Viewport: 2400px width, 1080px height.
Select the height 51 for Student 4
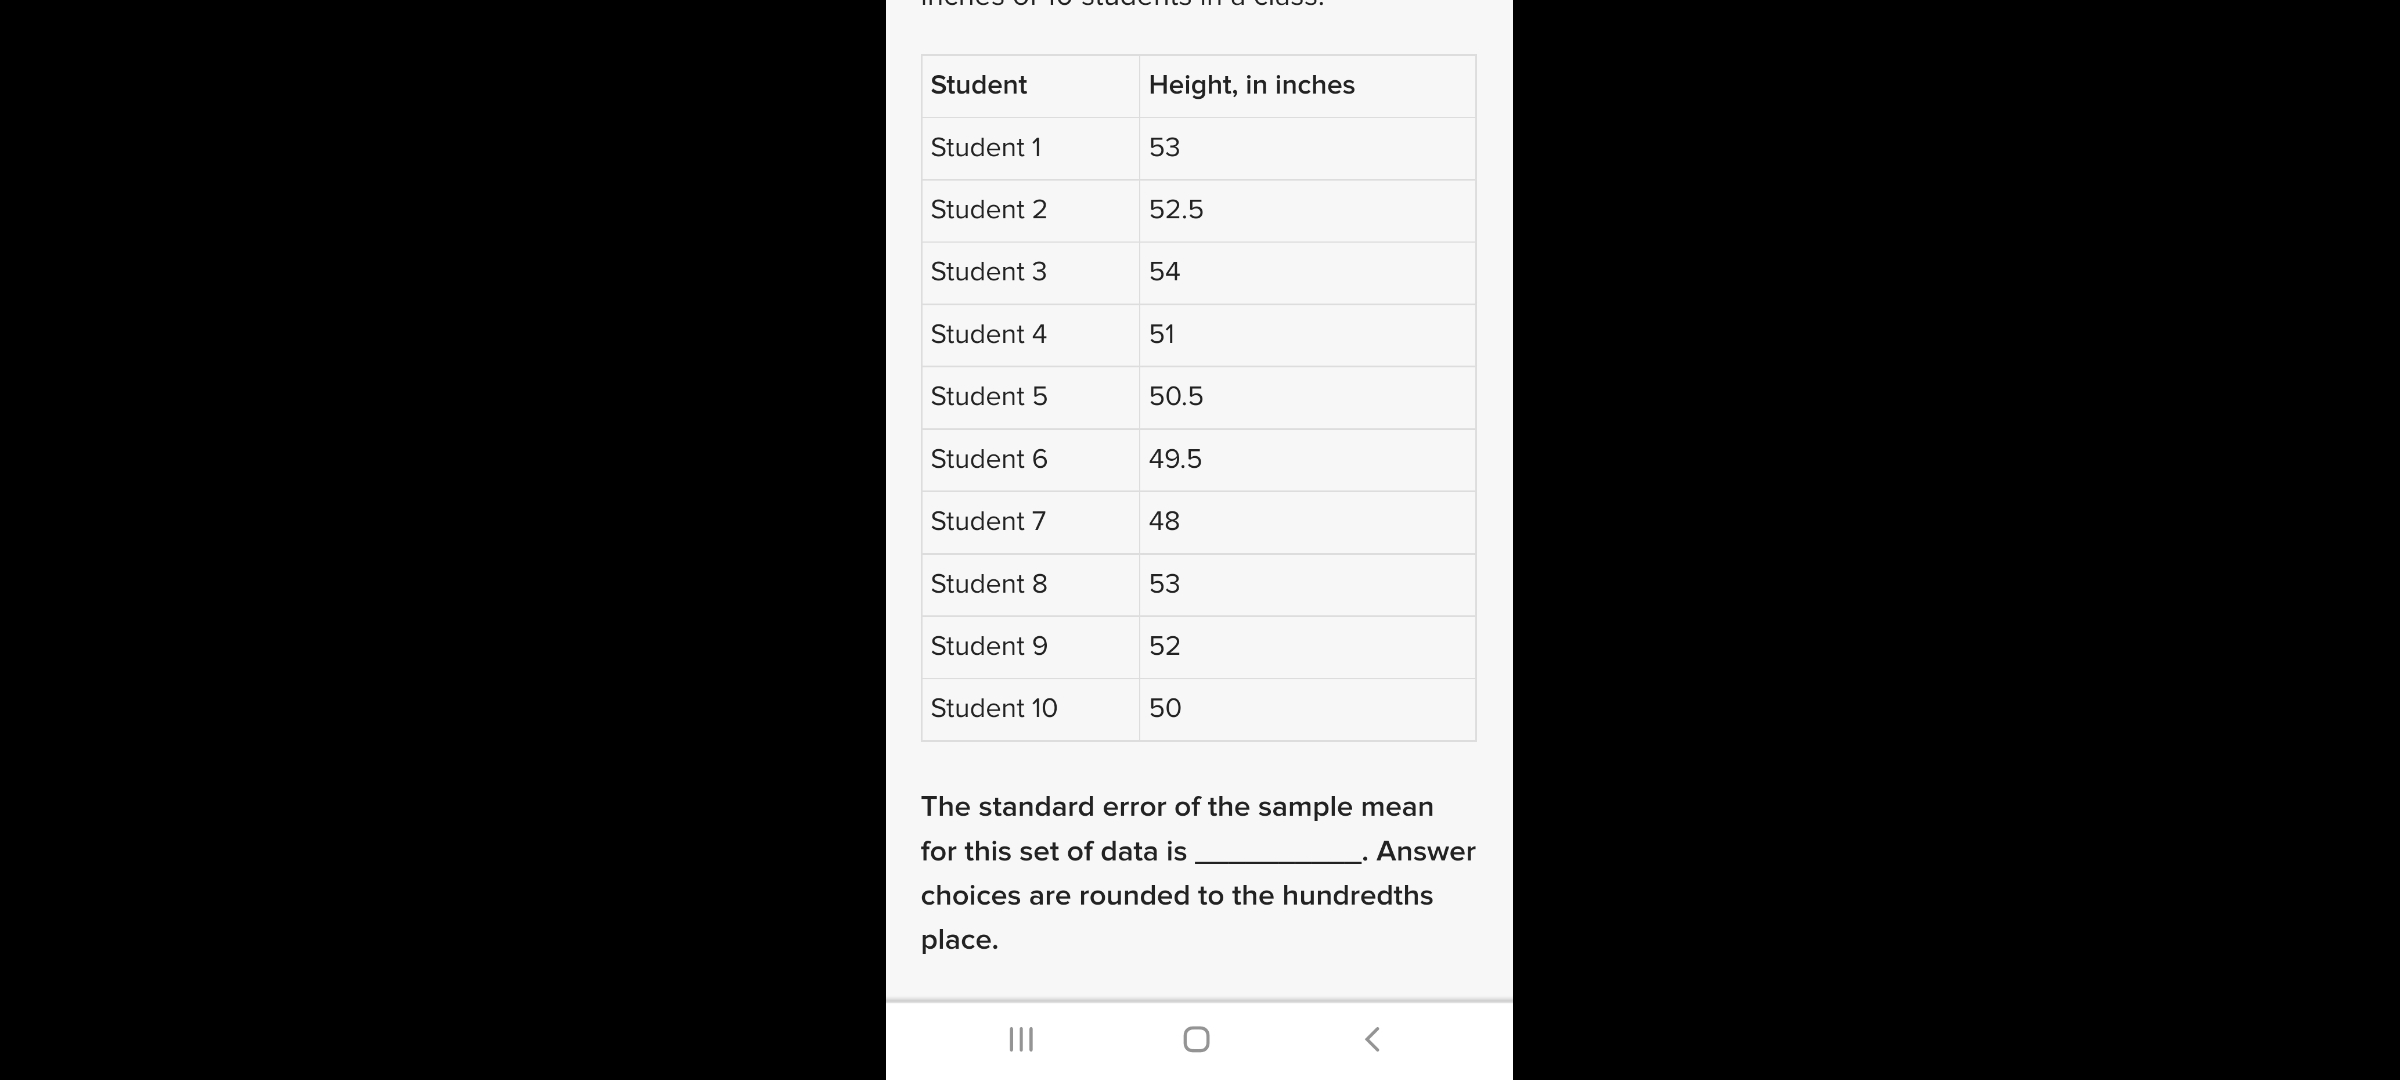click(x=1163, y=334)
